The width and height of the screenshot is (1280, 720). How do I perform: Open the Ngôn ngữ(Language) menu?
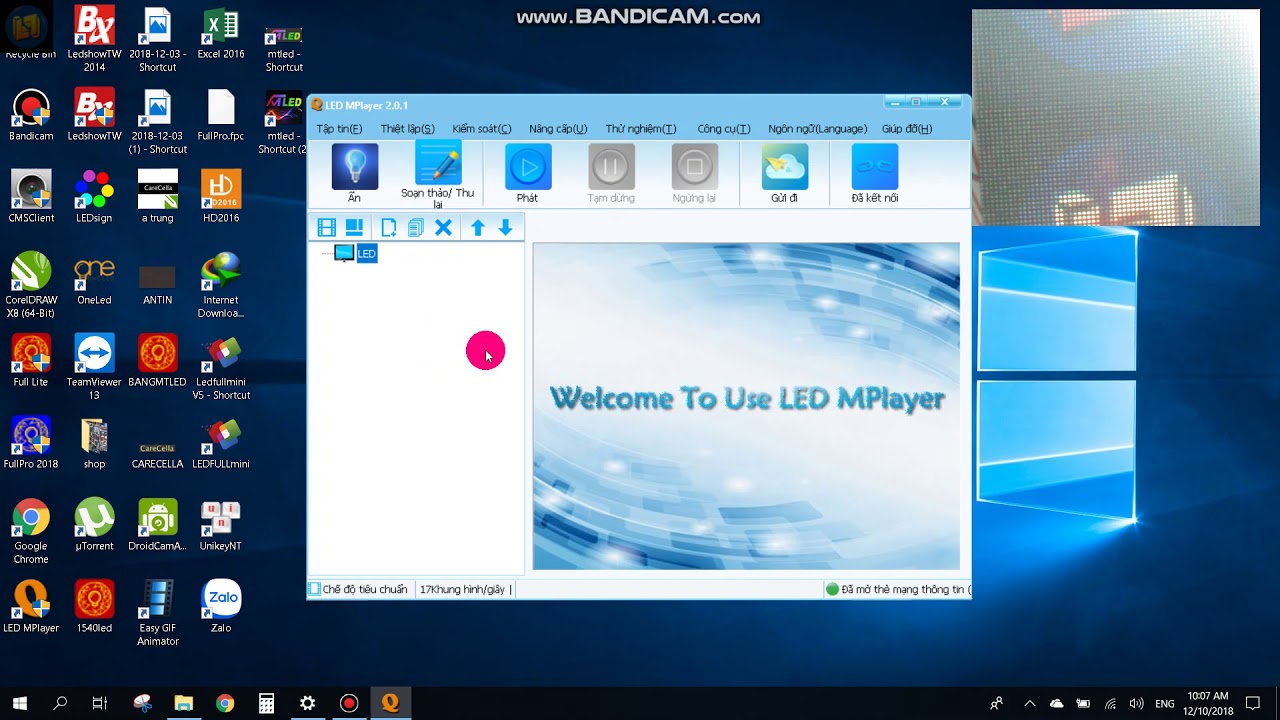817,129
